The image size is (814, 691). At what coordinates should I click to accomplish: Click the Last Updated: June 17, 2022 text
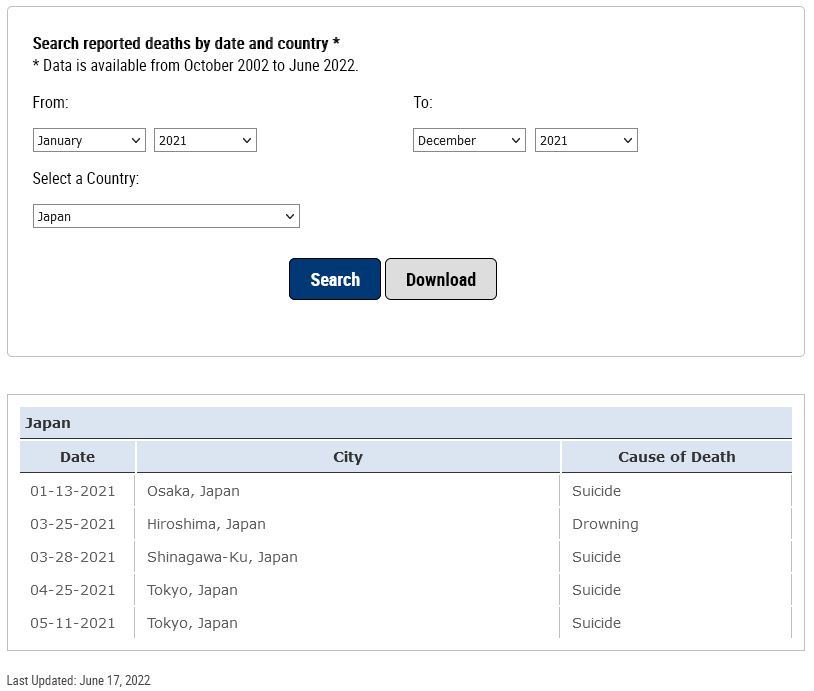[78, 680]
